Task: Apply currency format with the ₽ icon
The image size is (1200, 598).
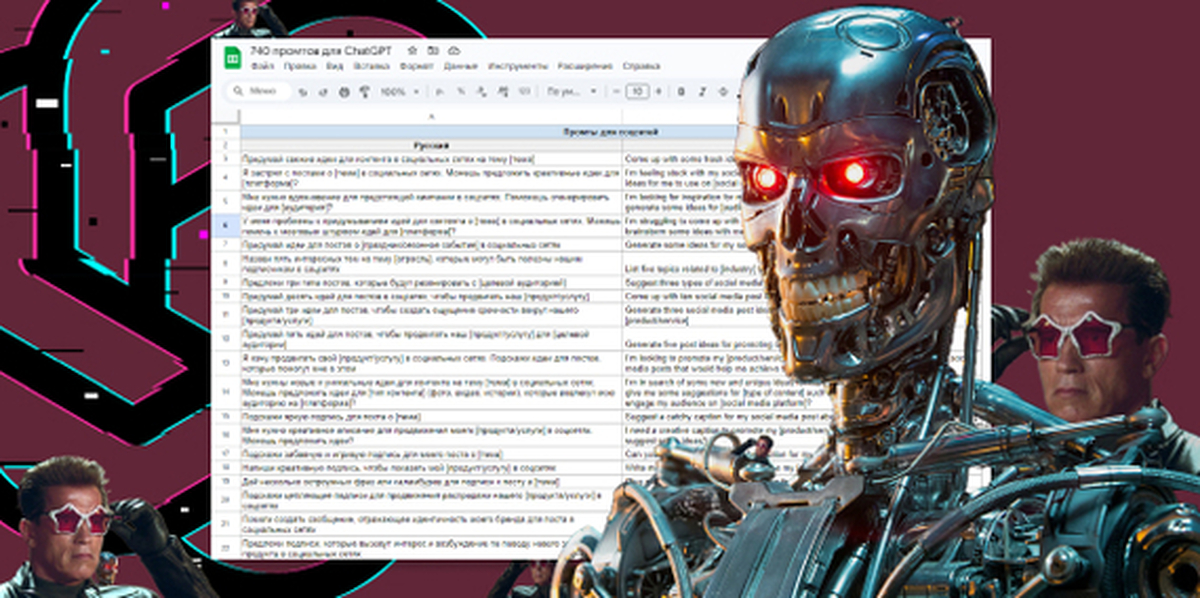Action: click(x=439, y=91)
